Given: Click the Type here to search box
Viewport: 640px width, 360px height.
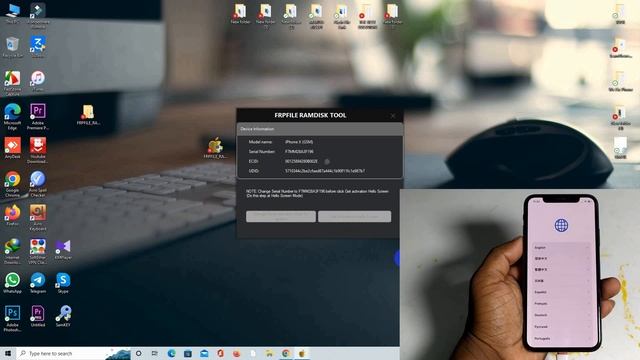Looking at the screenshot, I should pyautogui.click(x=73, y=353).
